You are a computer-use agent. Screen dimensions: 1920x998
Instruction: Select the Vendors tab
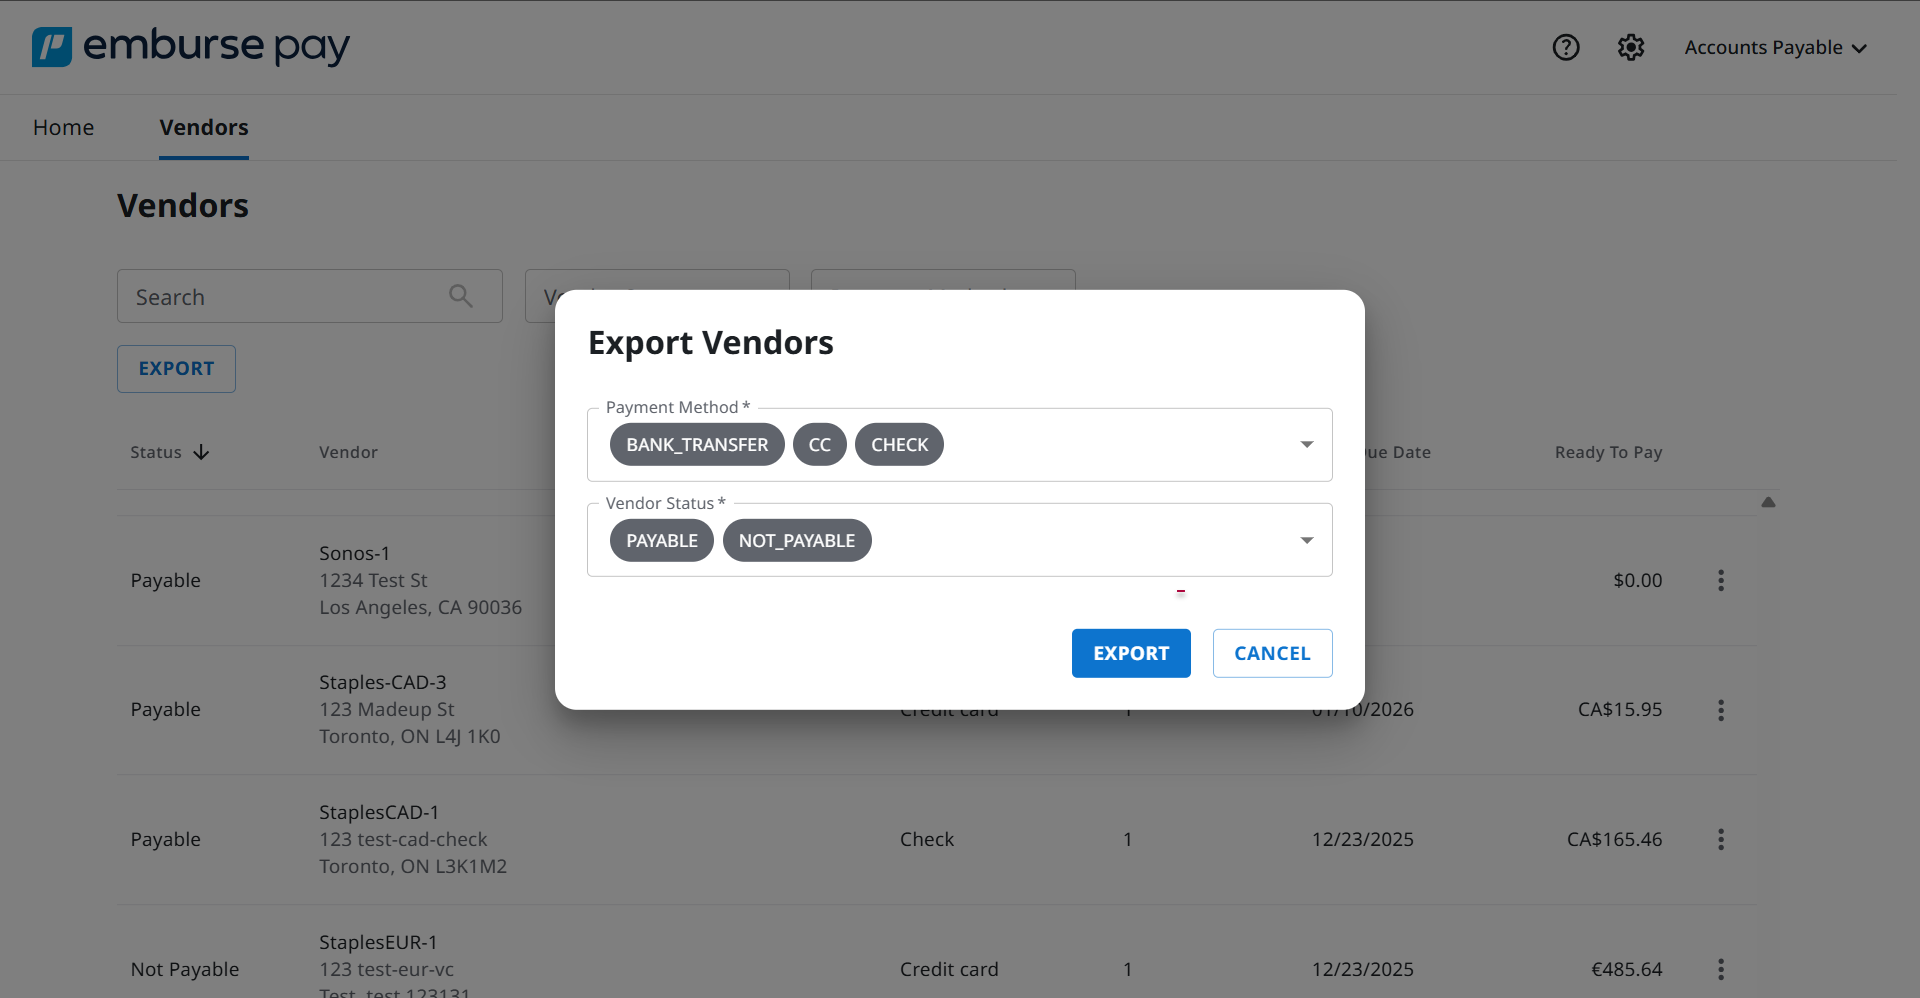pyautogui.click(x=204, y=127)
